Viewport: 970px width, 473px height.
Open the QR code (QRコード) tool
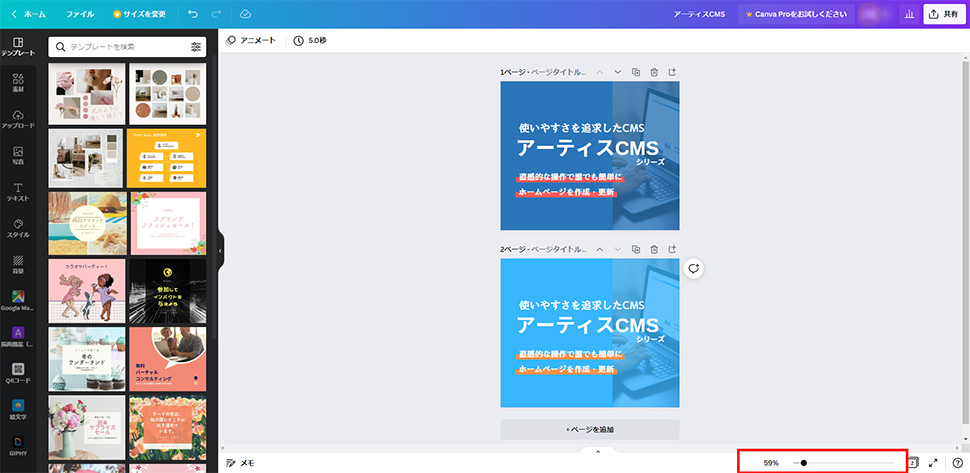pyautogui.click(x=18, y=374)
